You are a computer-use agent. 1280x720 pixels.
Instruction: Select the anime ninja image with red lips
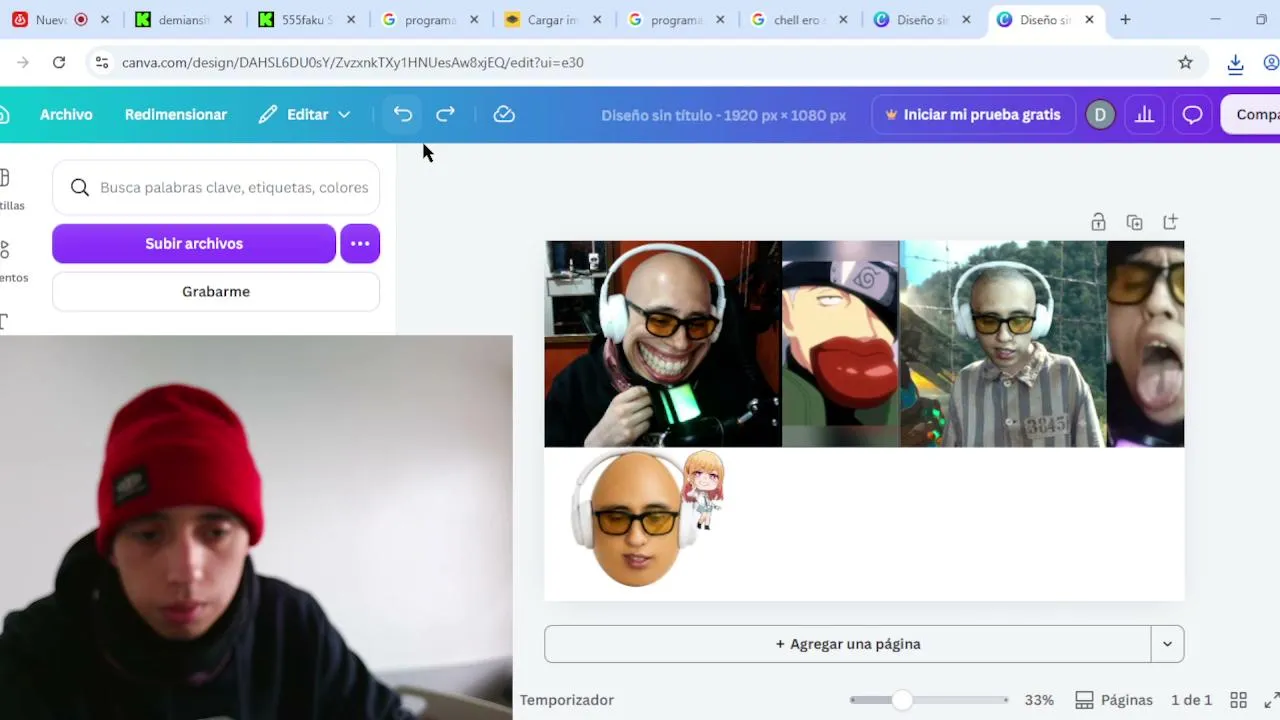point(841,344)
